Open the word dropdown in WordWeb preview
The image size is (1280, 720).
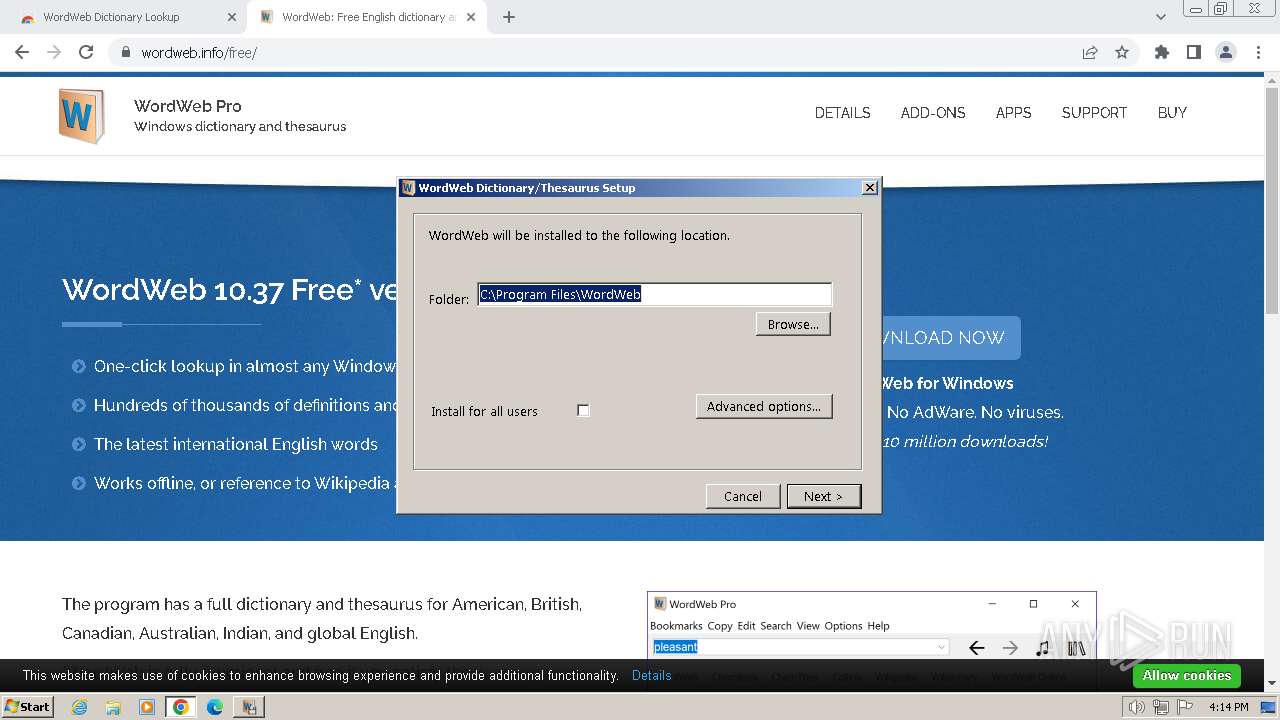(941, 647)
